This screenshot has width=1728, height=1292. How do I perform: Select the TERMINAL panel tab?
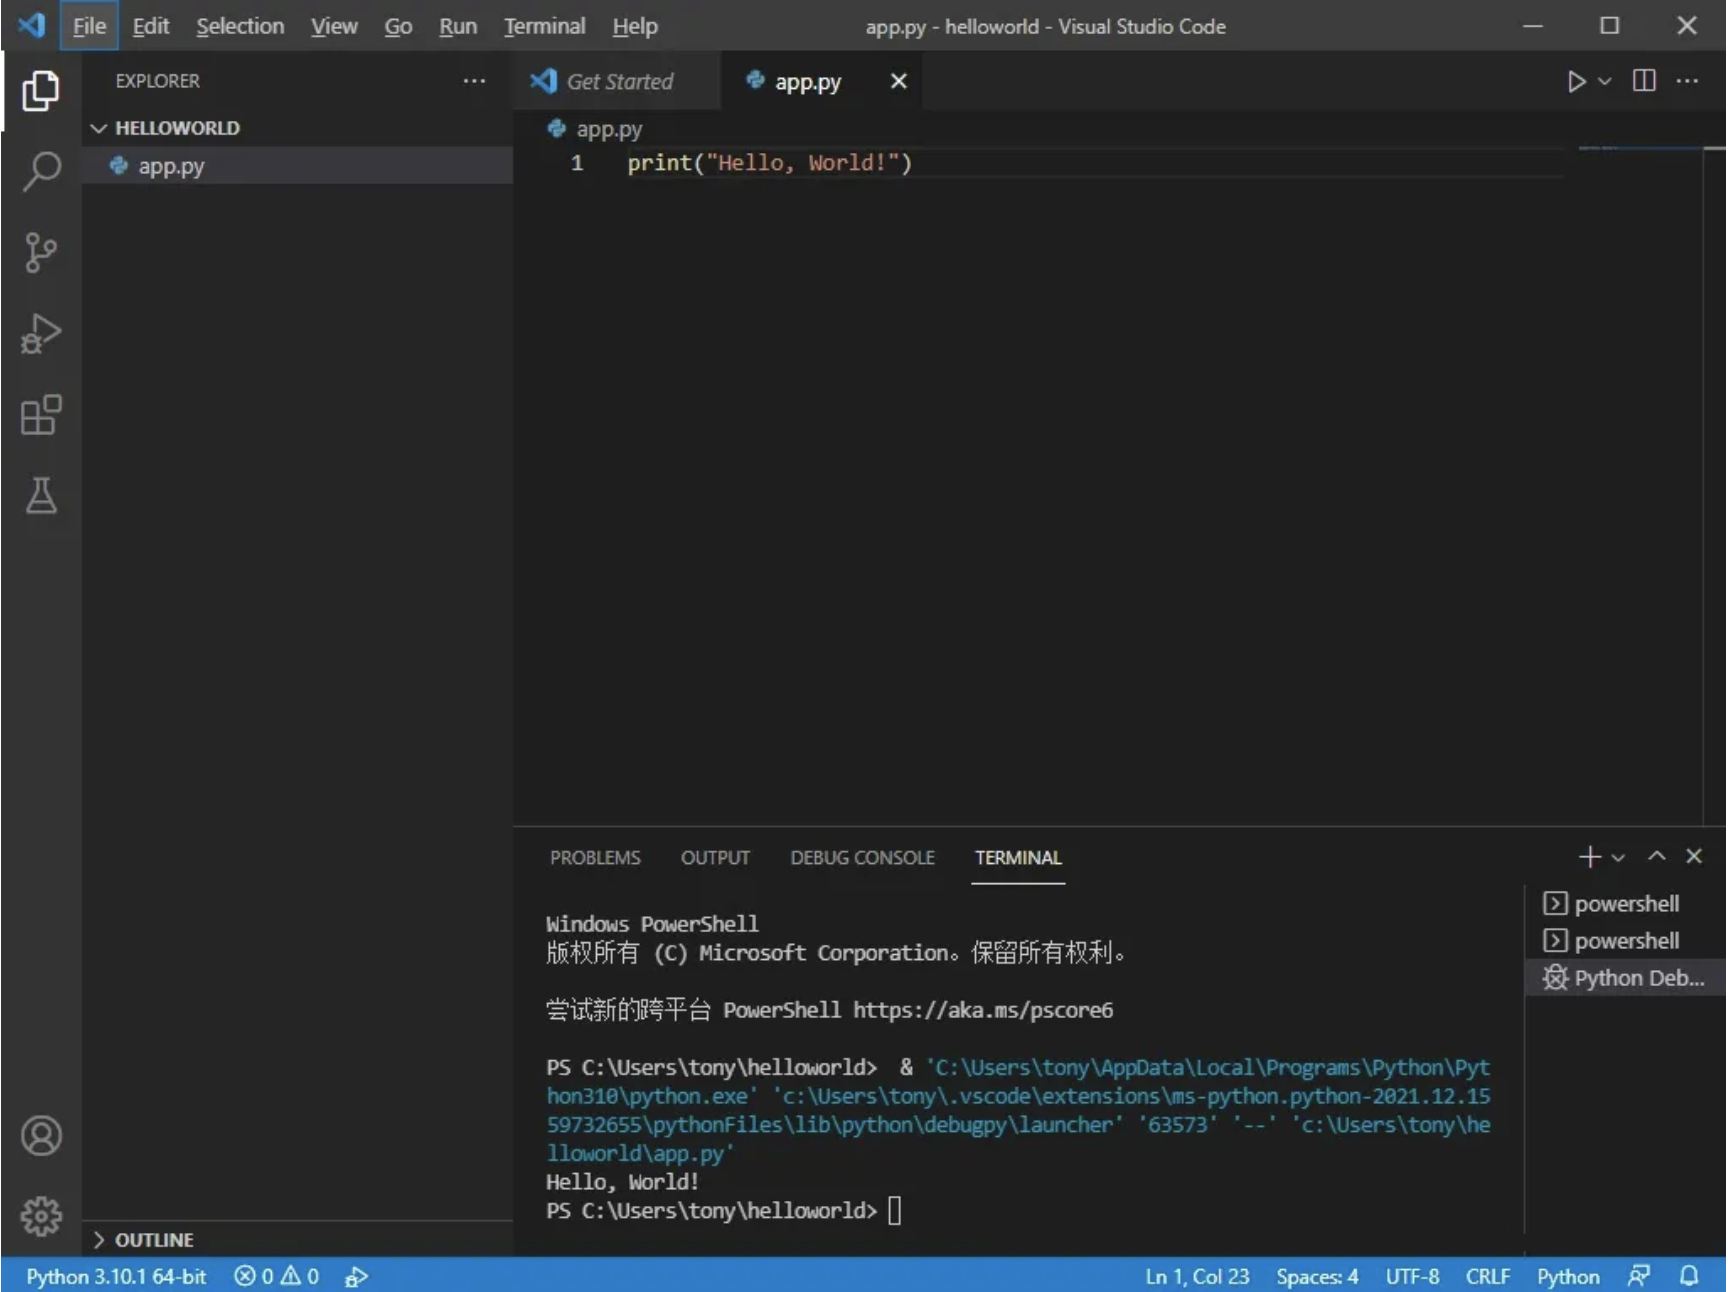pyautogui.click(x=1018, y=858)
